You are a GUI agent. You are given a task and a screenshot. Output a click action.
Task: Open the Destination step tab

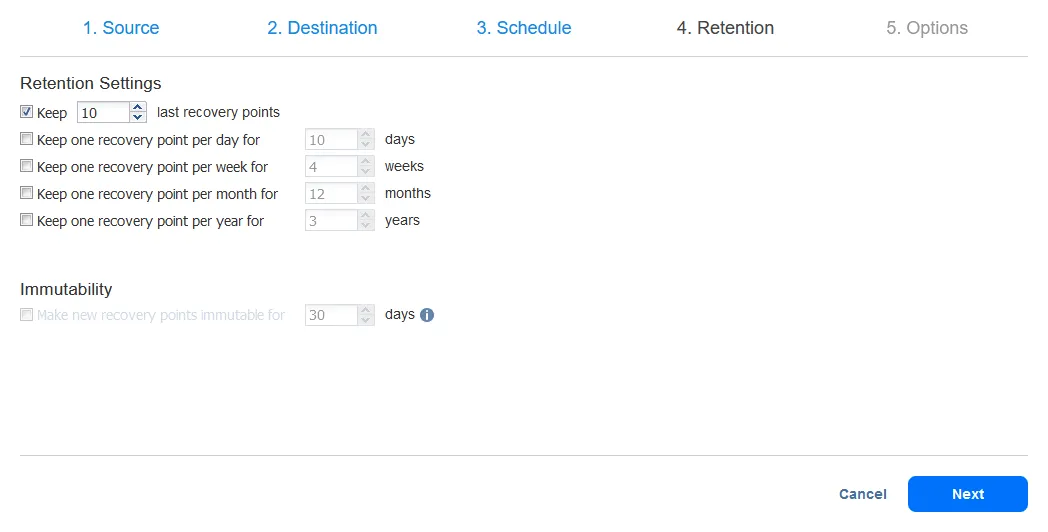click(322, 28)
